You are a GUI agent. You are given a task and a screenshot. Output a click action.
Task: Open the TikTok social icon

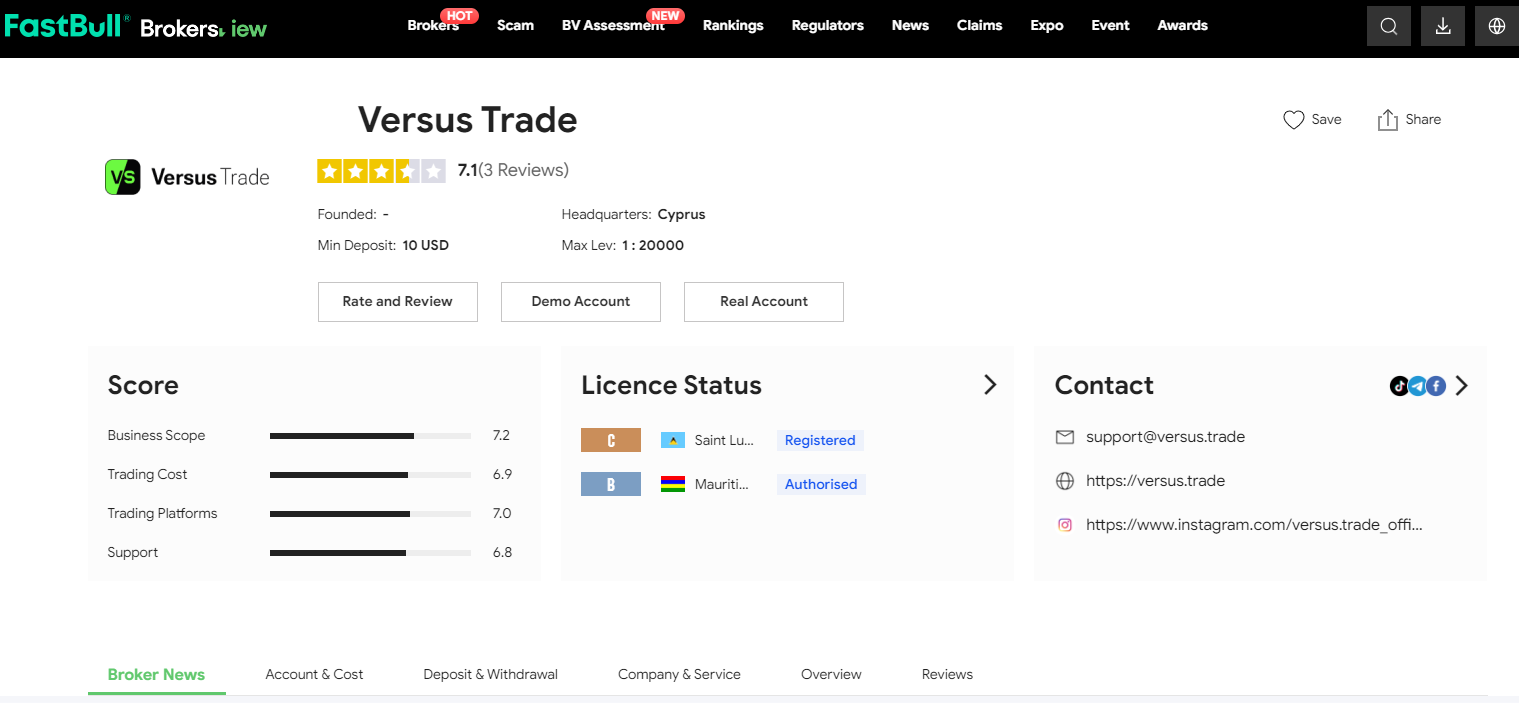[1399, 386]
